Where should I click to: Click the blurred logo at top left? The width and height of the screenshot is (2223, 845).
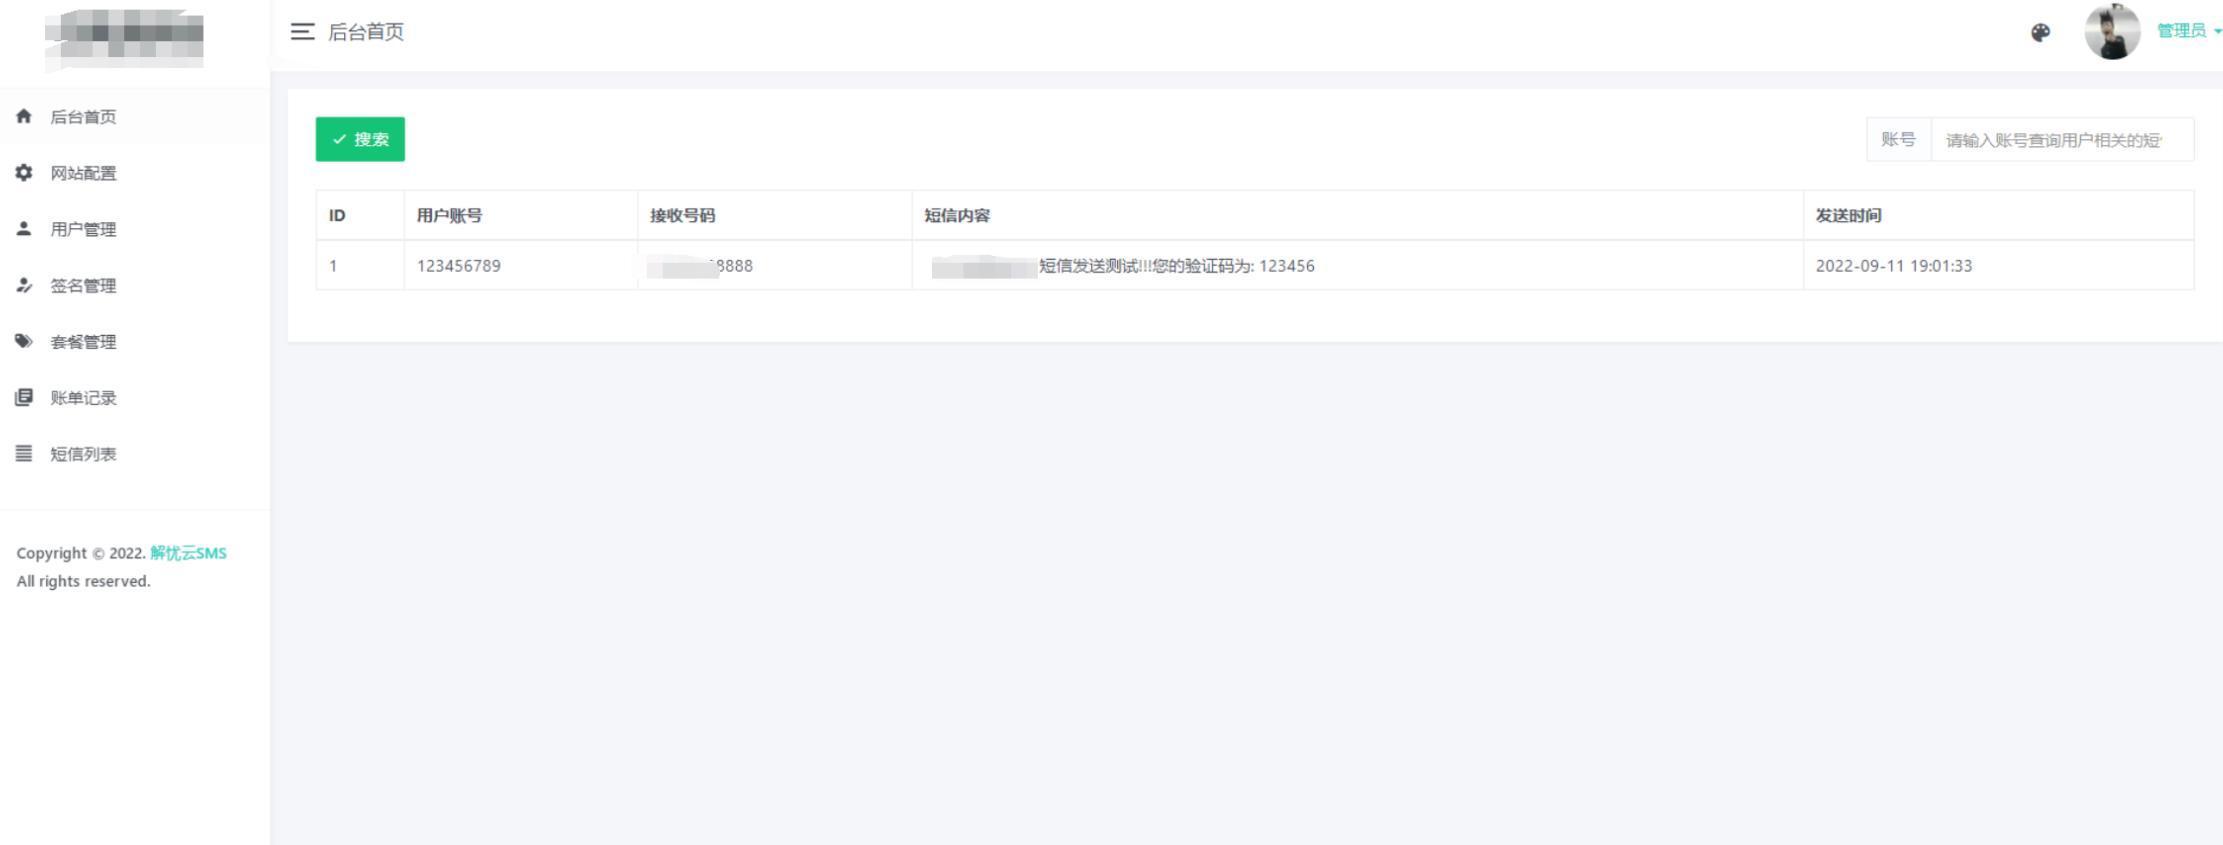pos(124,38)
